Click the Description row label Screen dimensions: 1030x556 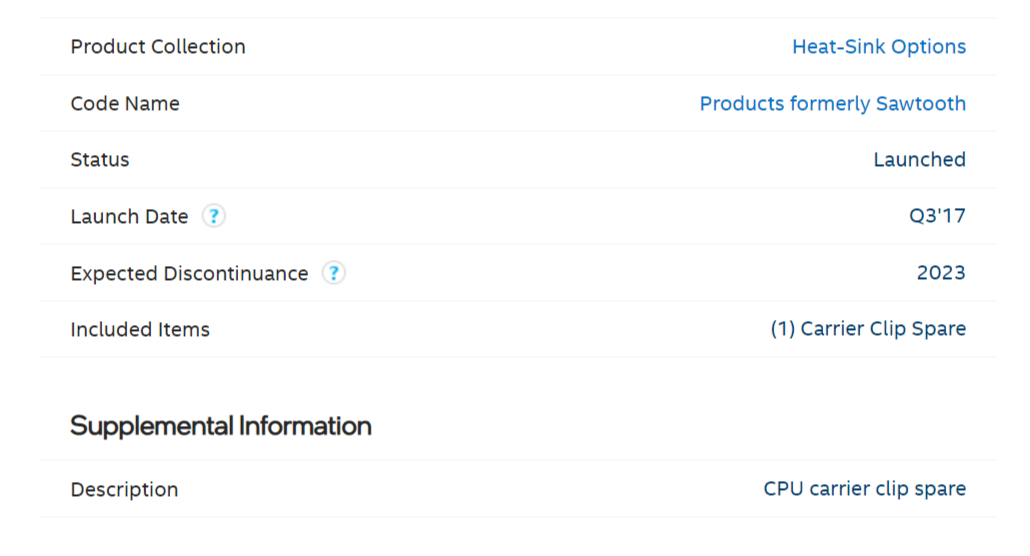124,490
